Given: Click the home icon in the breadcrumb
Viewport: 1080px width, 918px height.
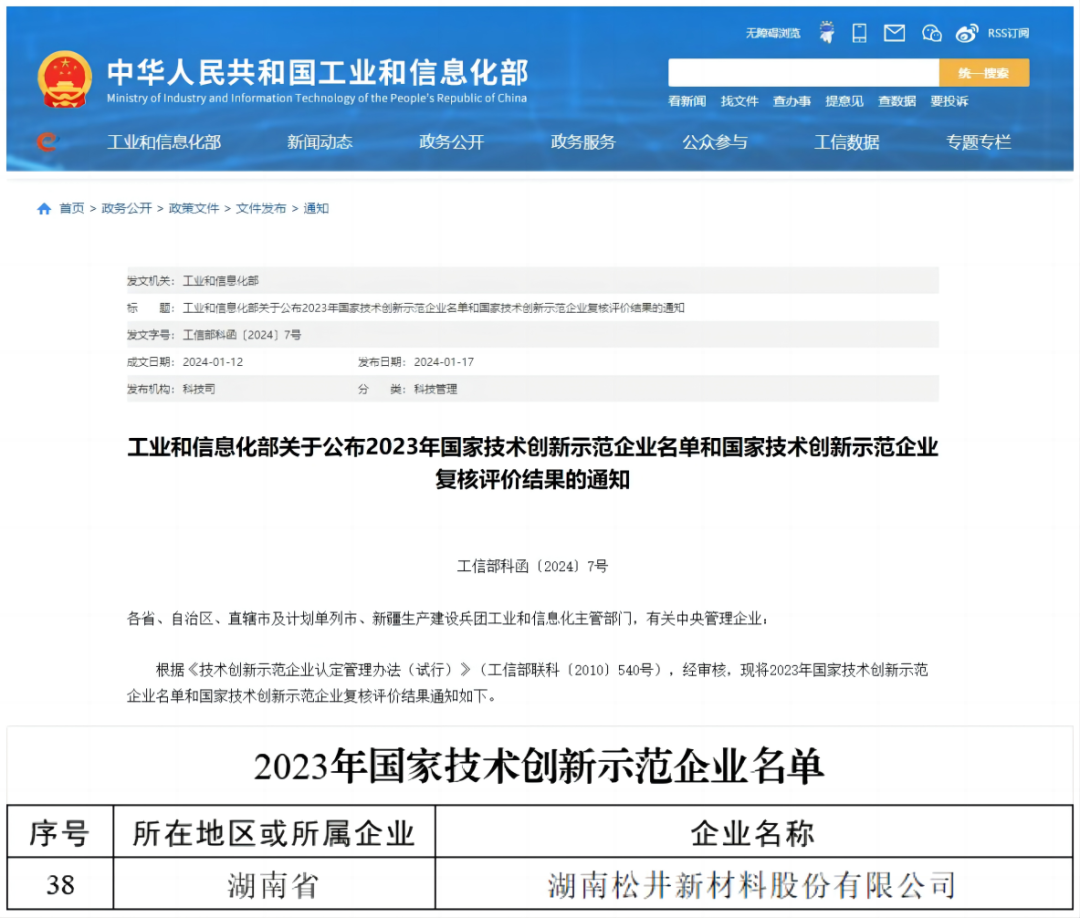Looking at the screenshot, I should (44, 209).
